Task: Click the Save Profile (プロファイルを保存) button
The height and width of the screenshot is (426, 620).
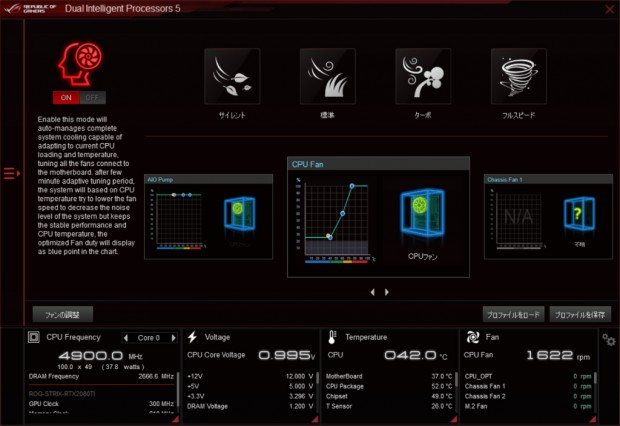Action: [x=580, y=315]
